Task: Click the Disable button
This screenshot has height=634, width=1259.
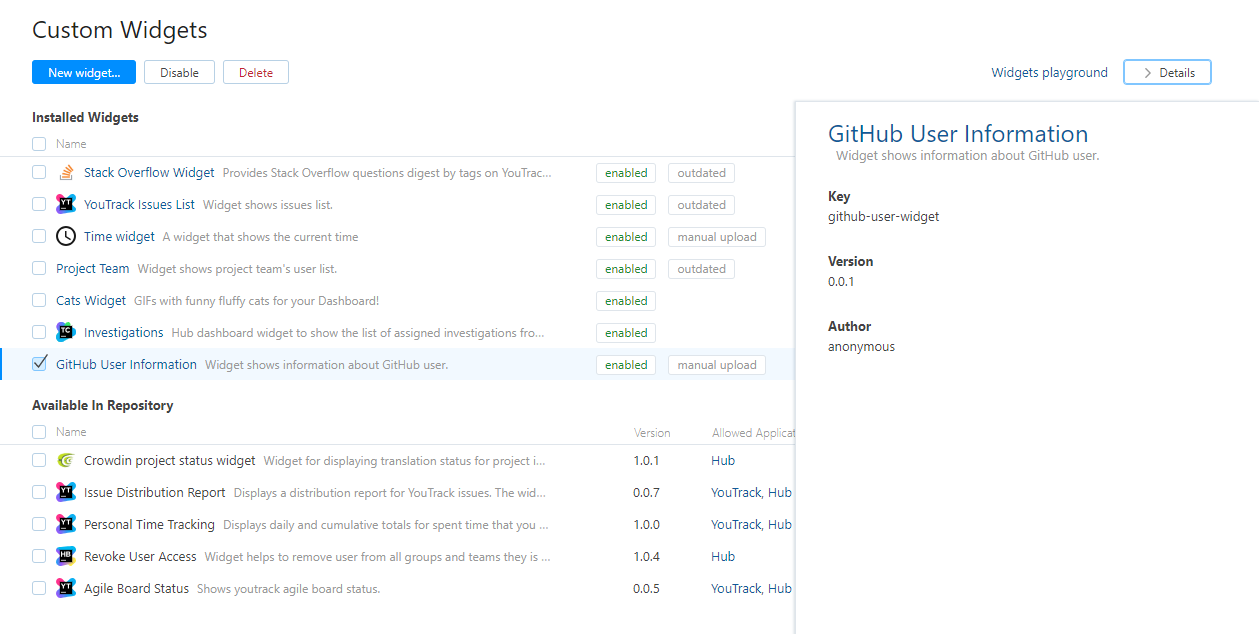Action: (x=179, y=72)
